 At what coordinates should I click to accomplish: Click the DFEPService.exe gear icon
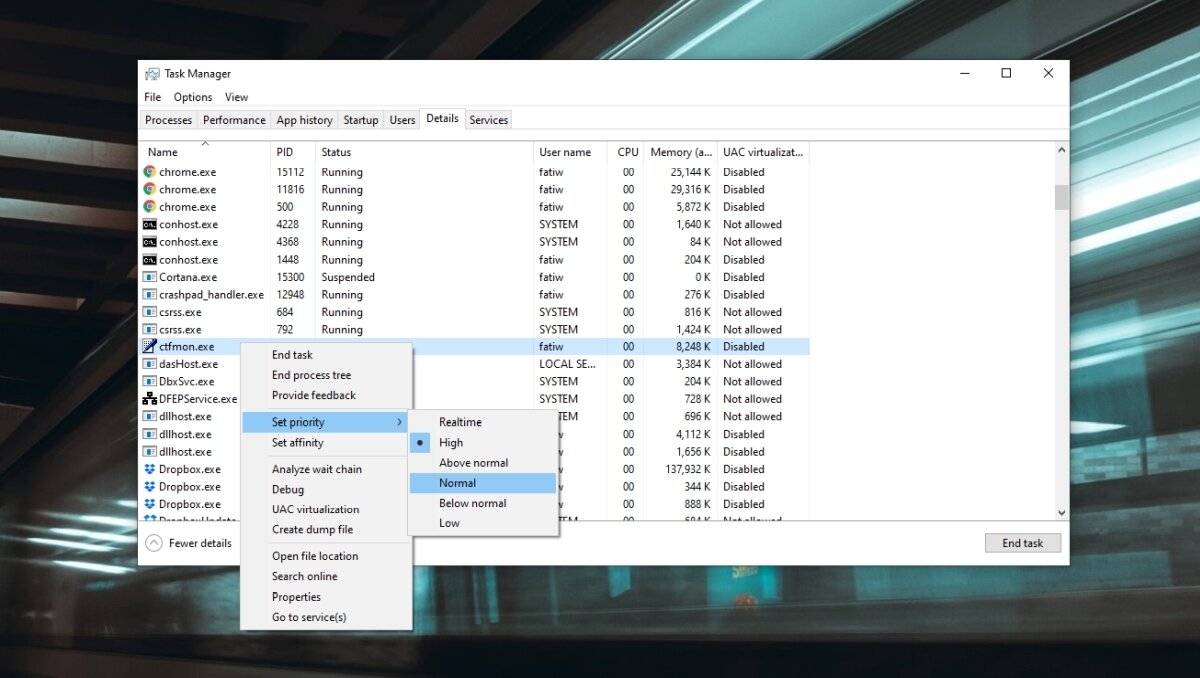click(x=150, y=398)
